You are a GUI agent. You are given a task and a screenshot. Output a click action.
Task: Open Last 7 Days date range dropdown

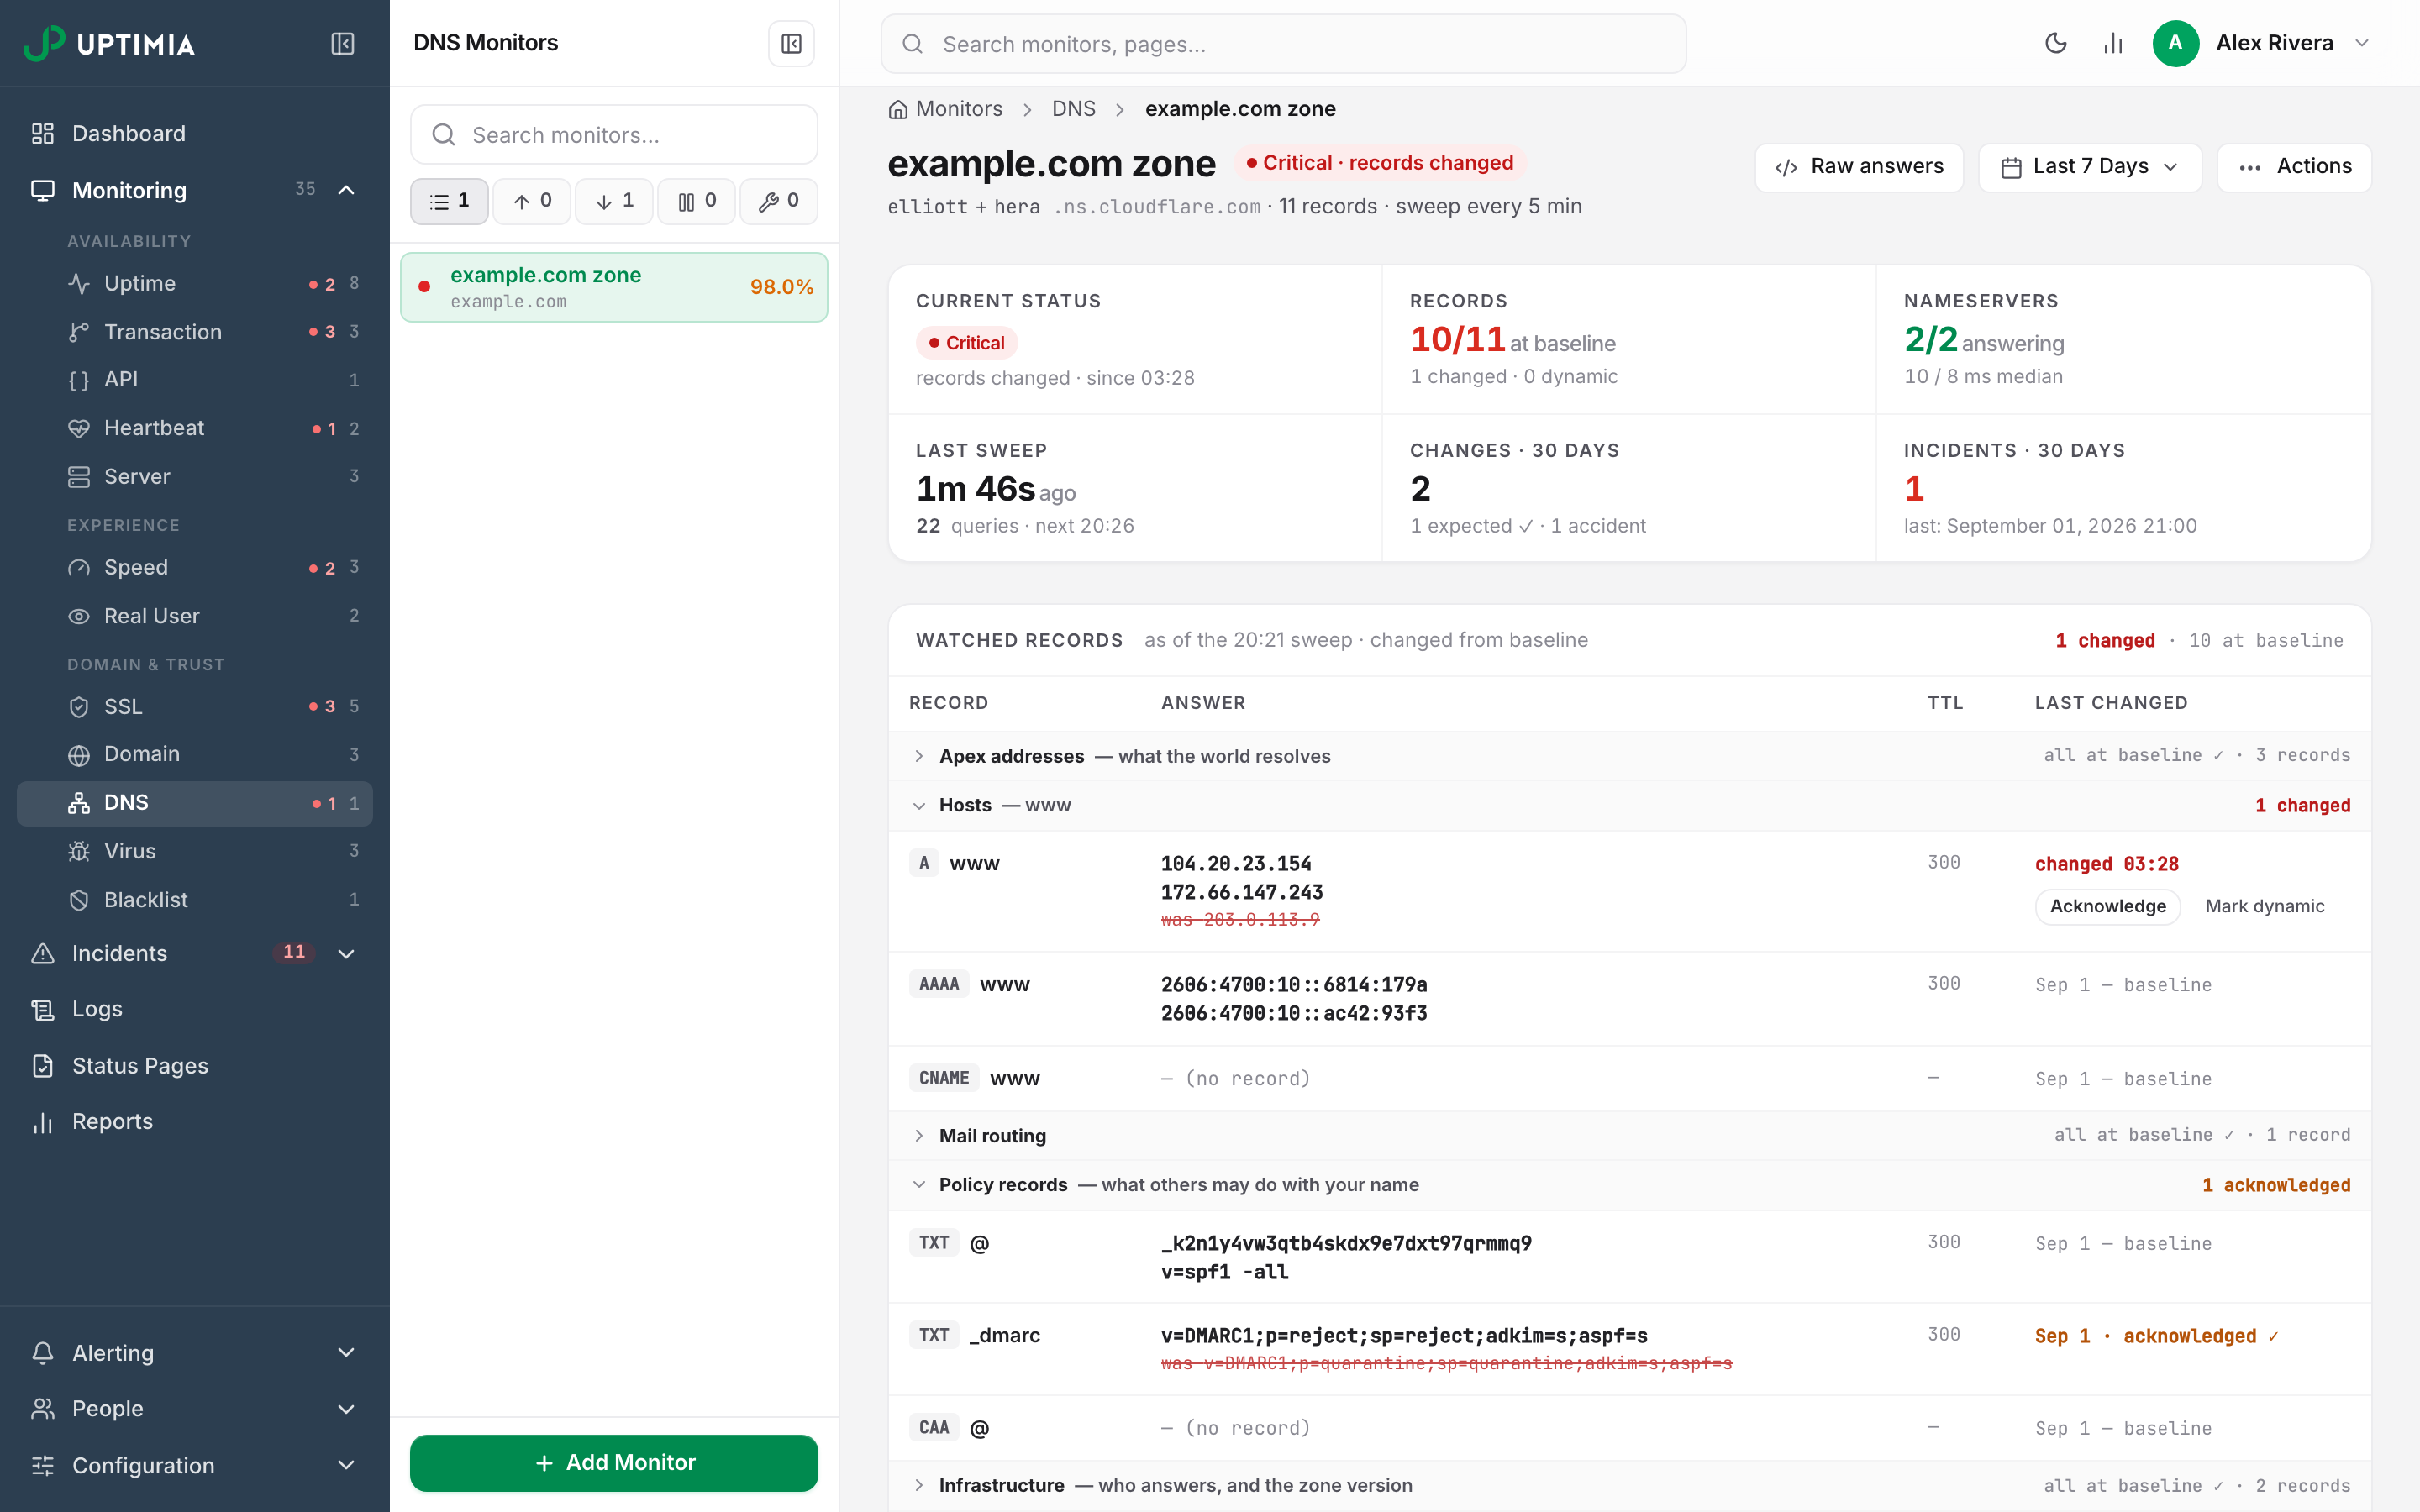(2090, 167)
